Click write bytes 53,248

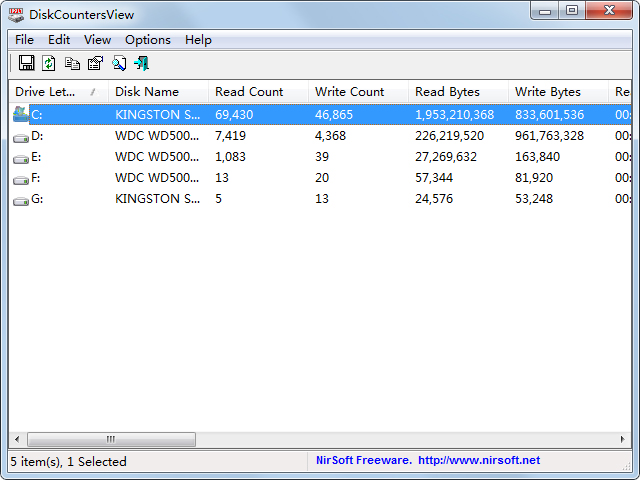tap(534, 199)
